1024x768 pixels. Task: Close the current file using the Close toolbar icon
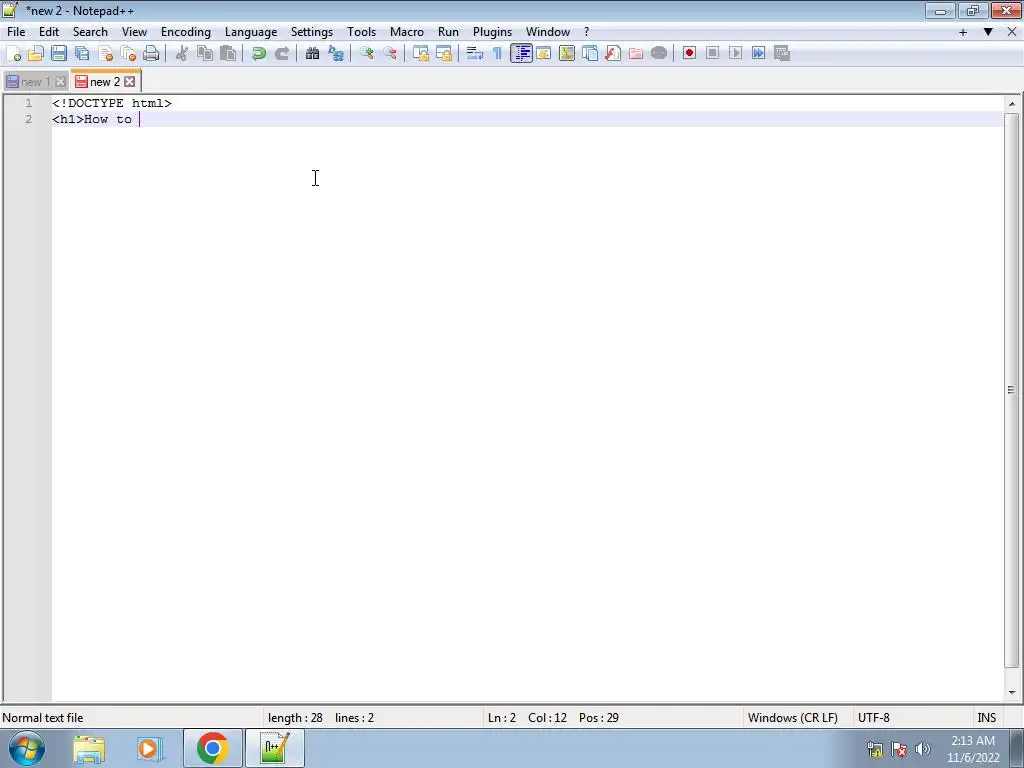(105, 54)
